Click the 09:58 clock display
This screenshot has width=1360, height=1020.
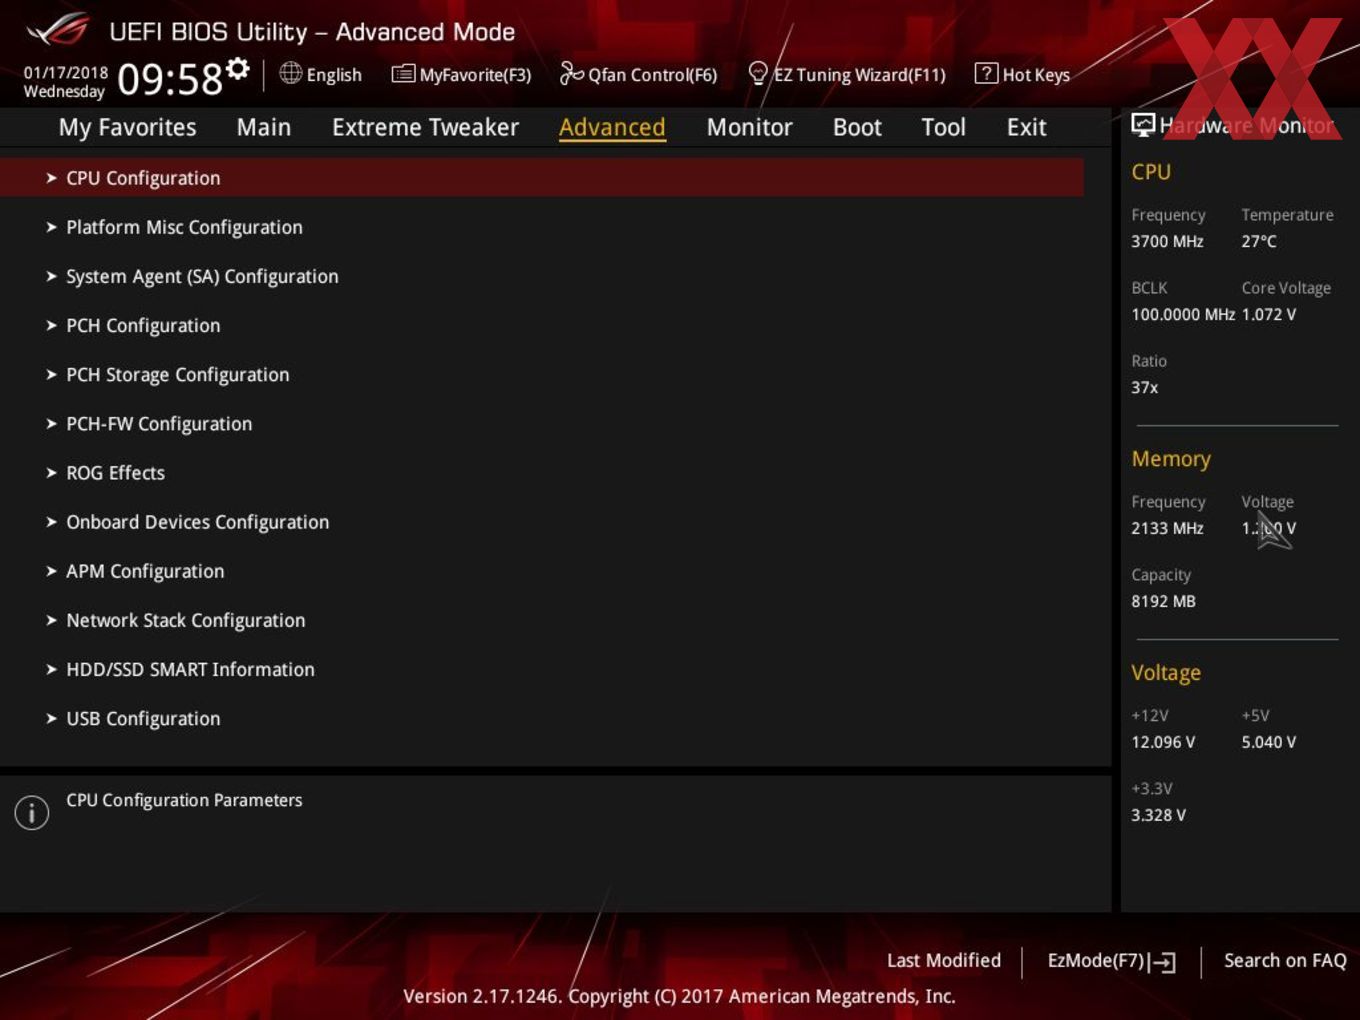tap(170, 79)
